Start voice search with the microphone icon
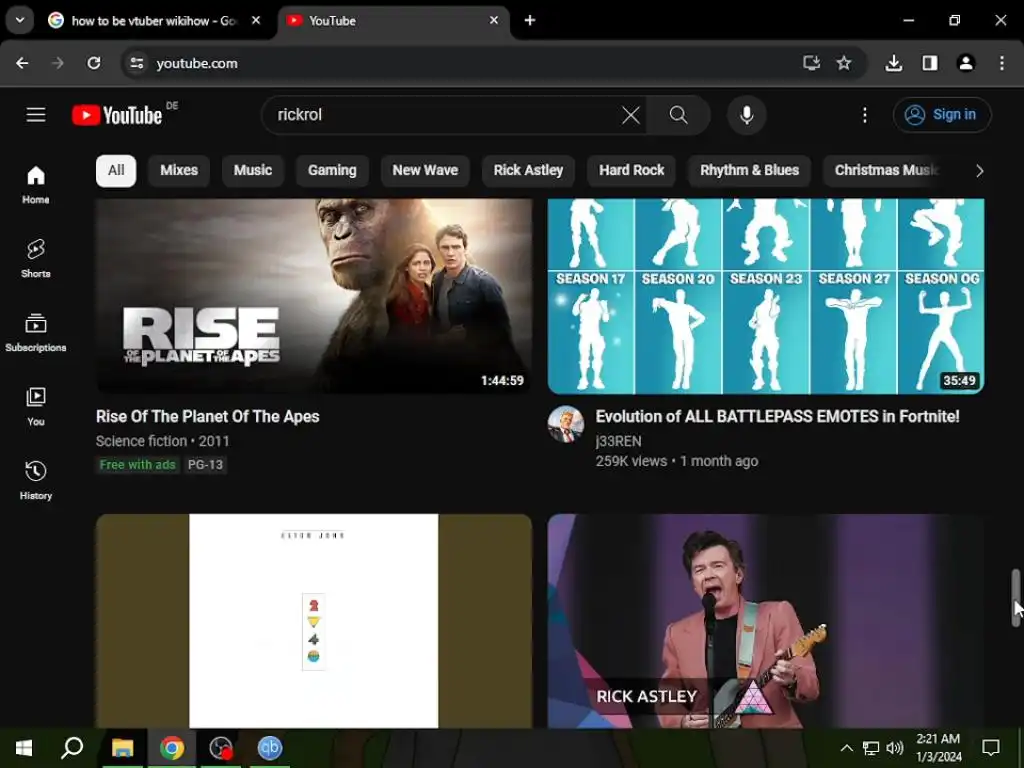This screenshot has width=1024, height=768. click(x=746, y=115)
